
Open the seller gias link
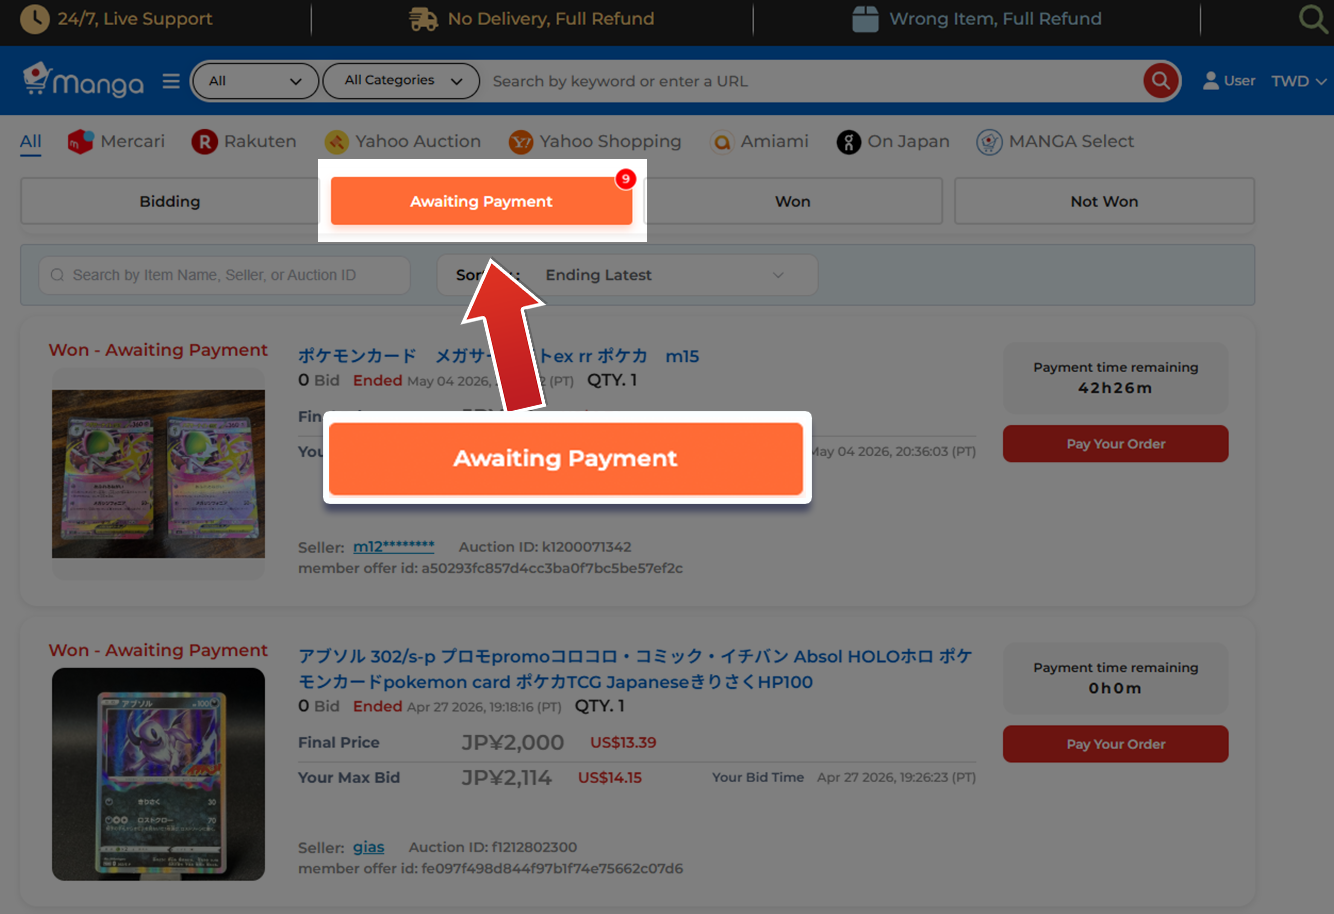pyautogui.click(x=368, y=847)
